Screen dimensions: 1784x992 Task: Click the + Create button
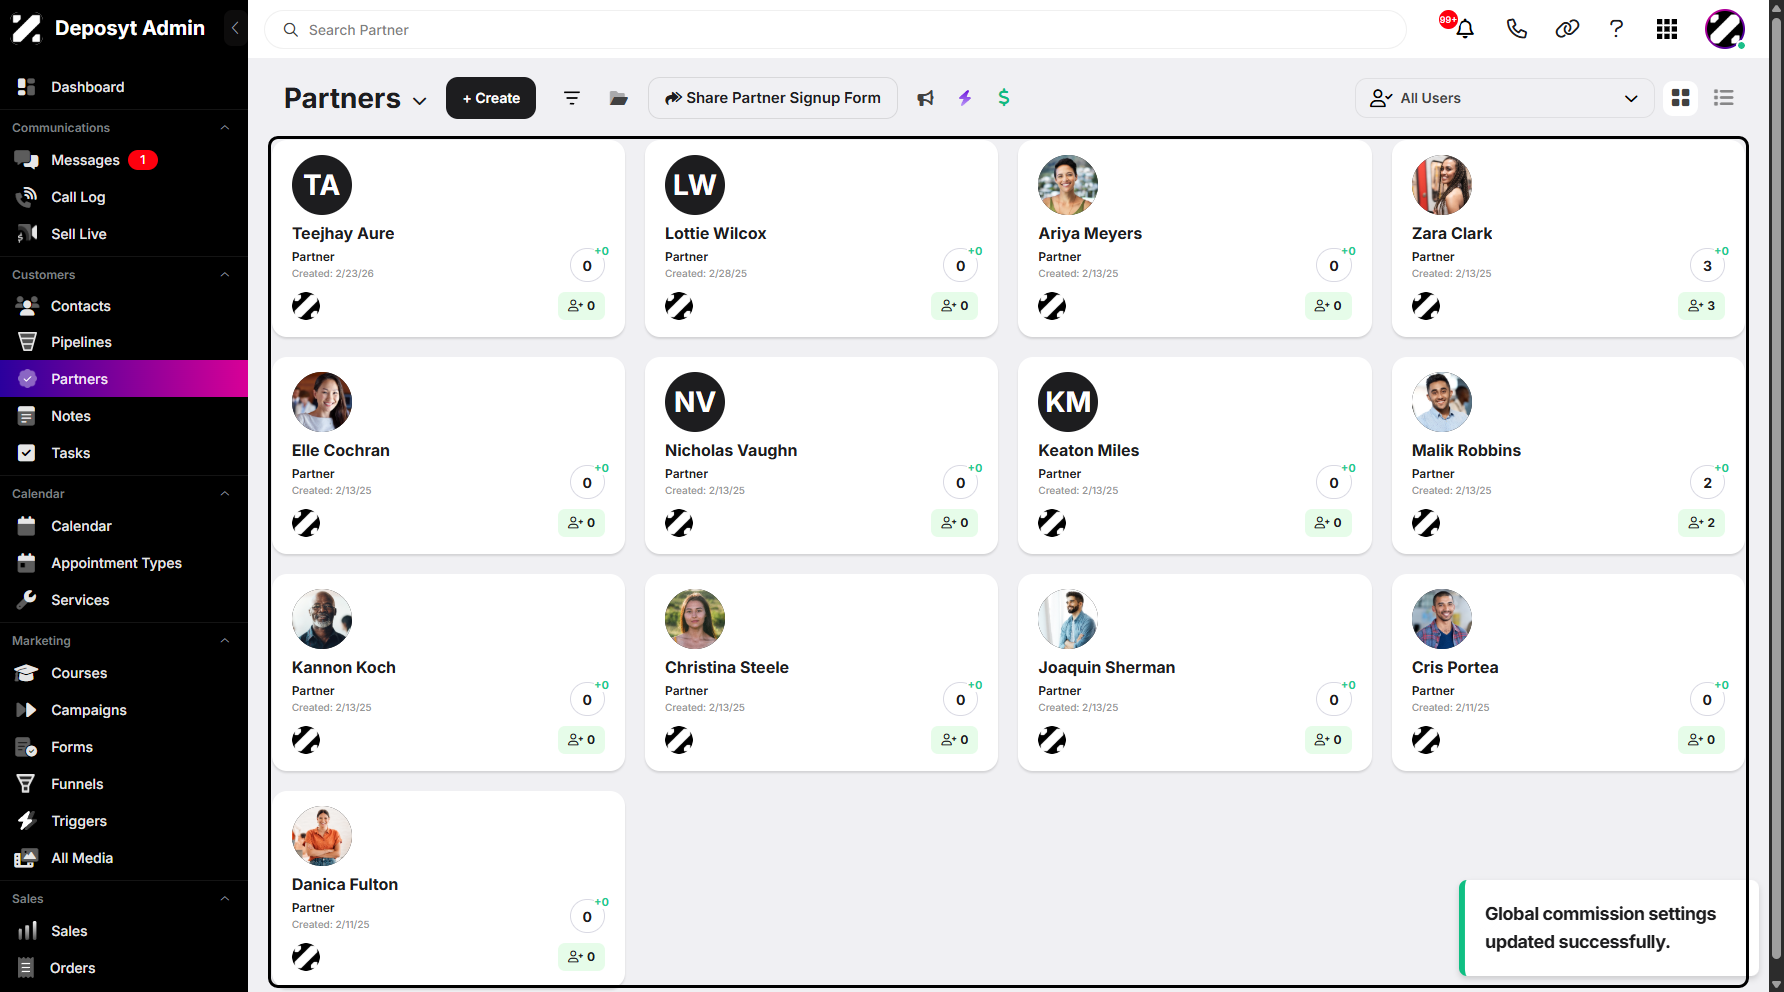(x=491, y=98)
